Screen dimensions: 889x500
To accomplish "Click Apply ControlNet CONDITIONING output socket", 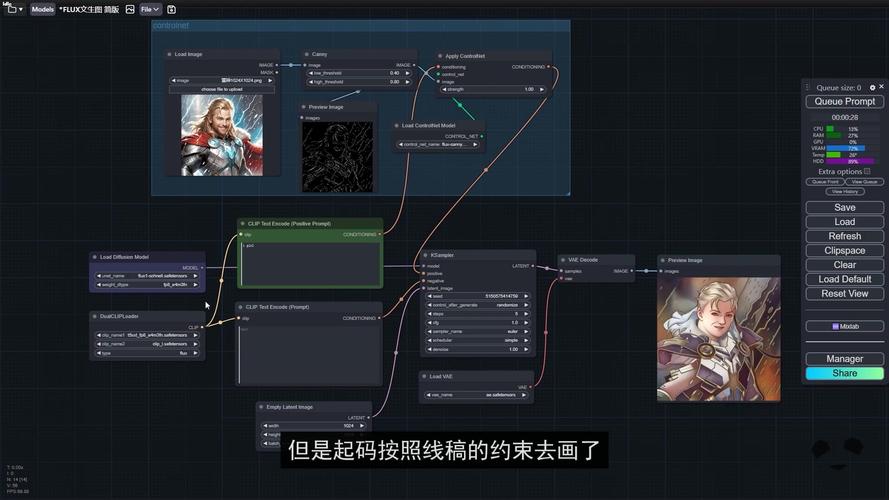I will [x=548, y=67].
